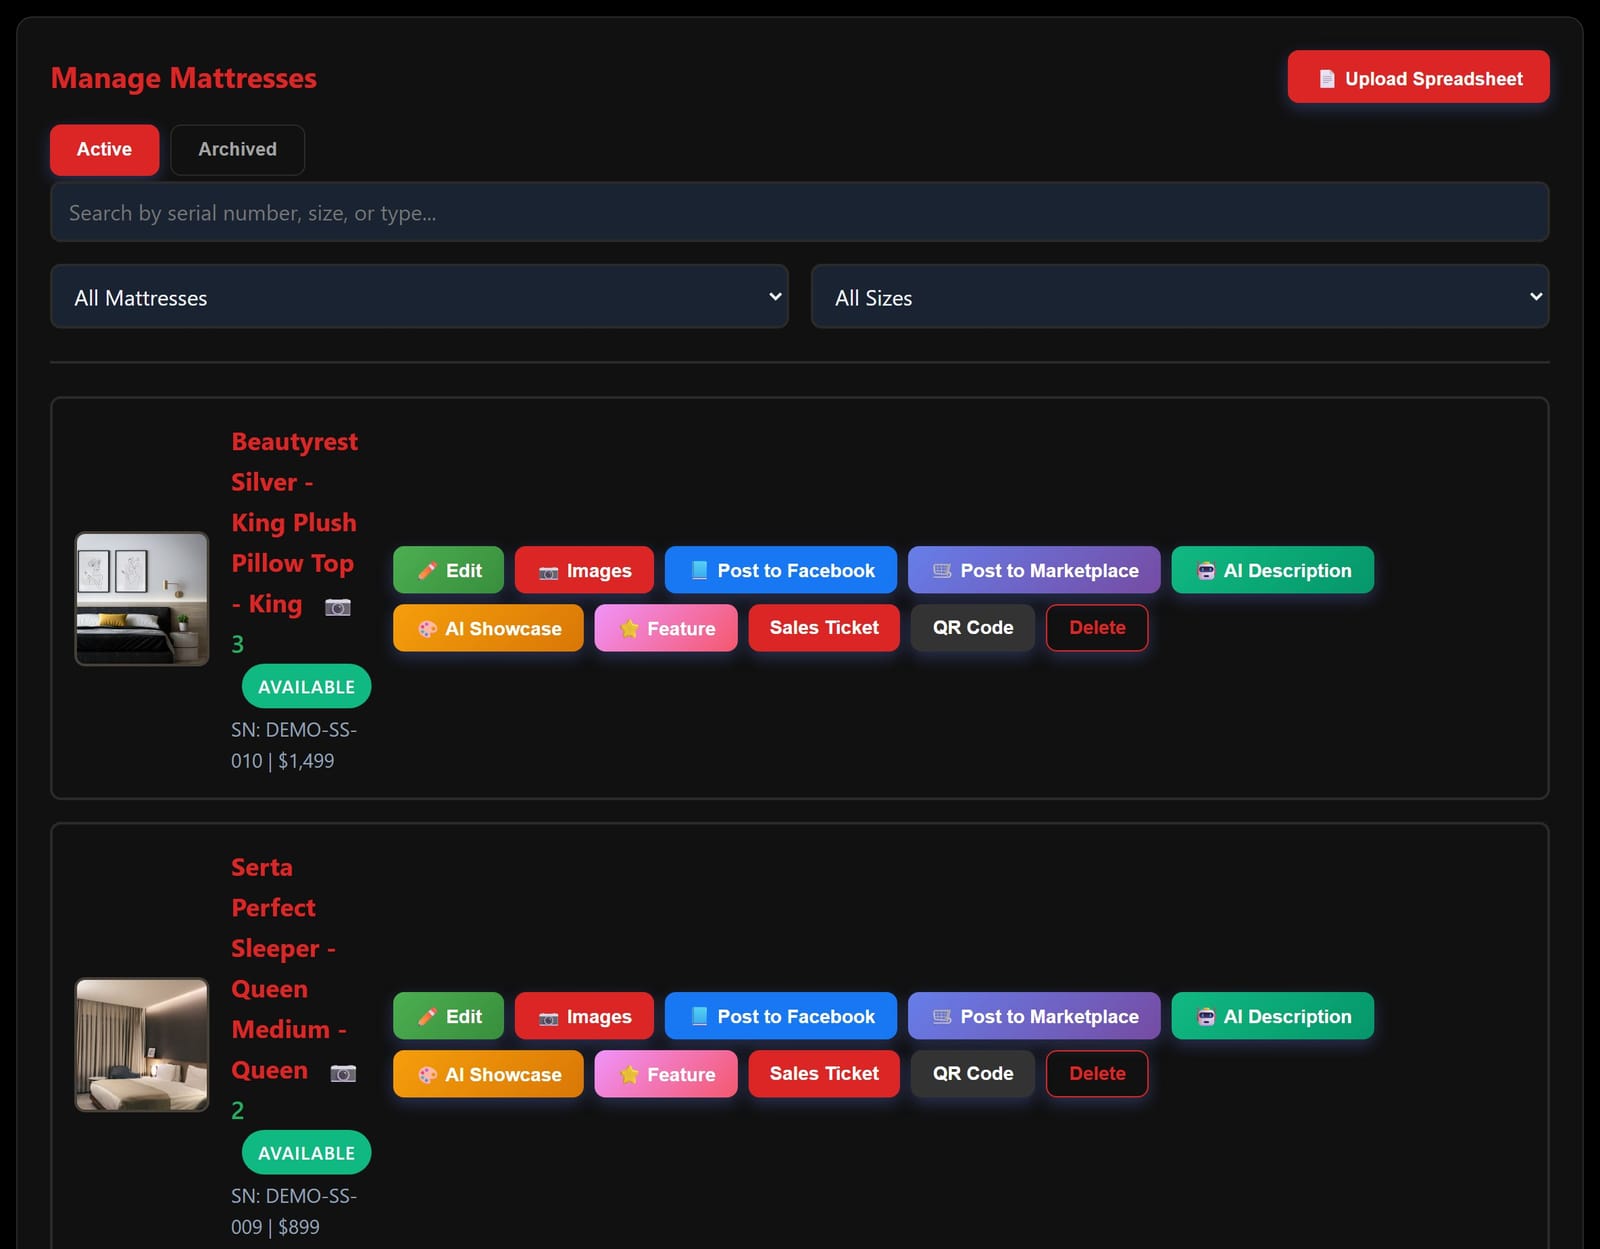Upload a spreadsheet of mattresses

pos(1418,77)
